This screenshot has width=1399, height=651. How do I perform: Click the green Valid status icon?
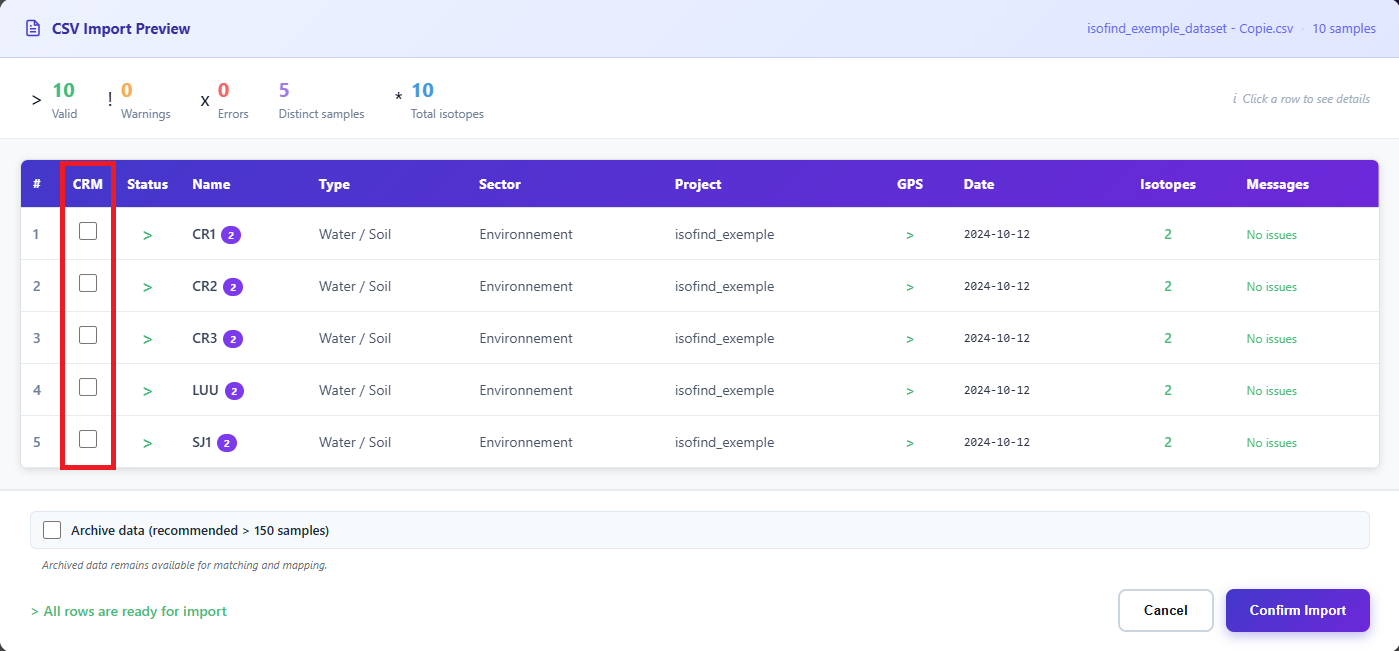click(36, 99)
